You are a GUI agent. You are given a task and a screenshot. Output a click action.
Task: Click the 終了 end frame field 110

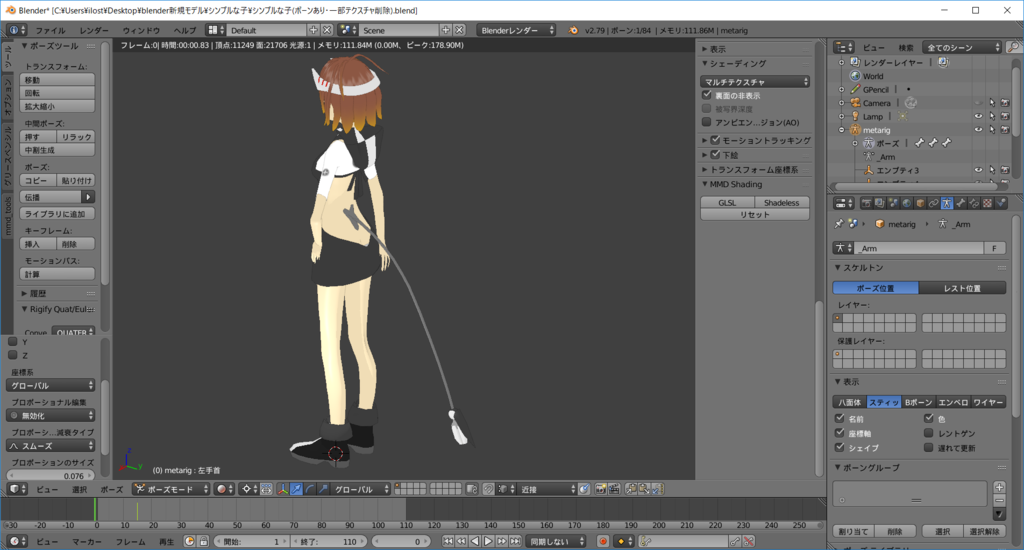pos(330,542)
